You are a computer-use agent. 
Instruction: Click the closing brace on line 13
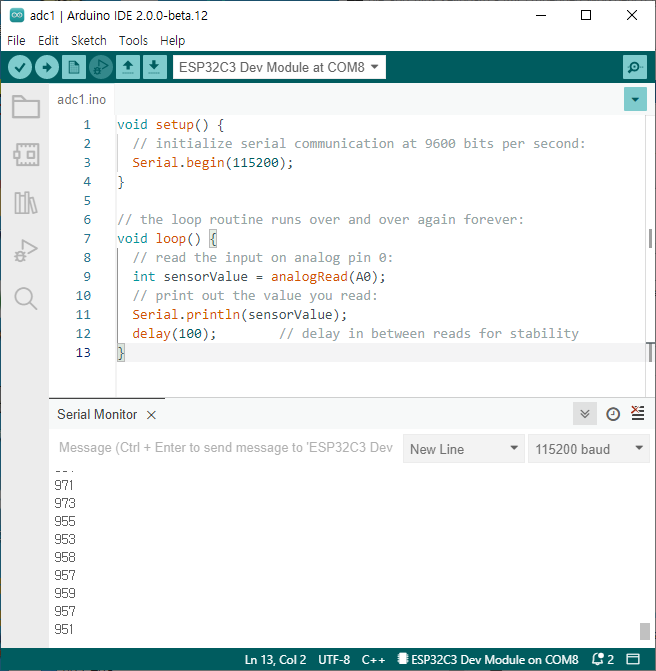coord(121,353)
